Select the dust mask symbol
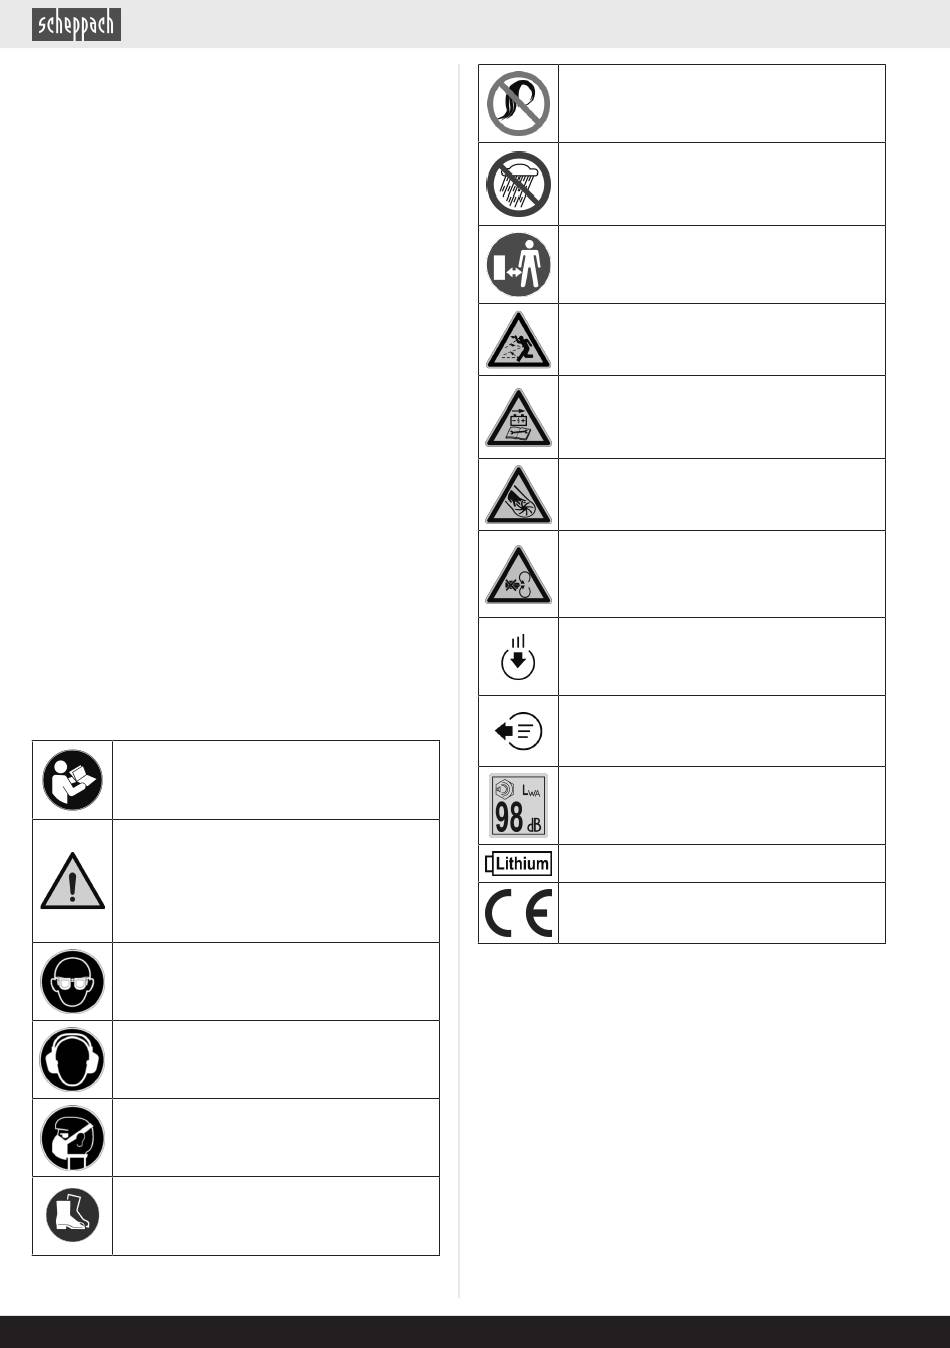The height and width of the screenshot is (1348, 950). (x=73, y=1138)
